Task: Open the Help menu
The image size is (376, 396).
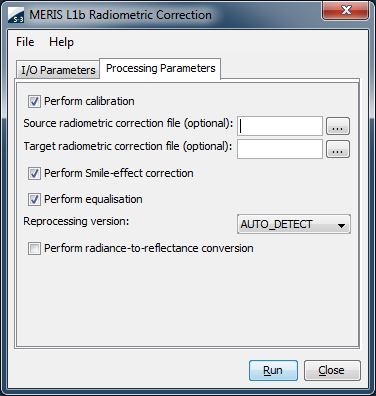Action: [x=61, y=42]
